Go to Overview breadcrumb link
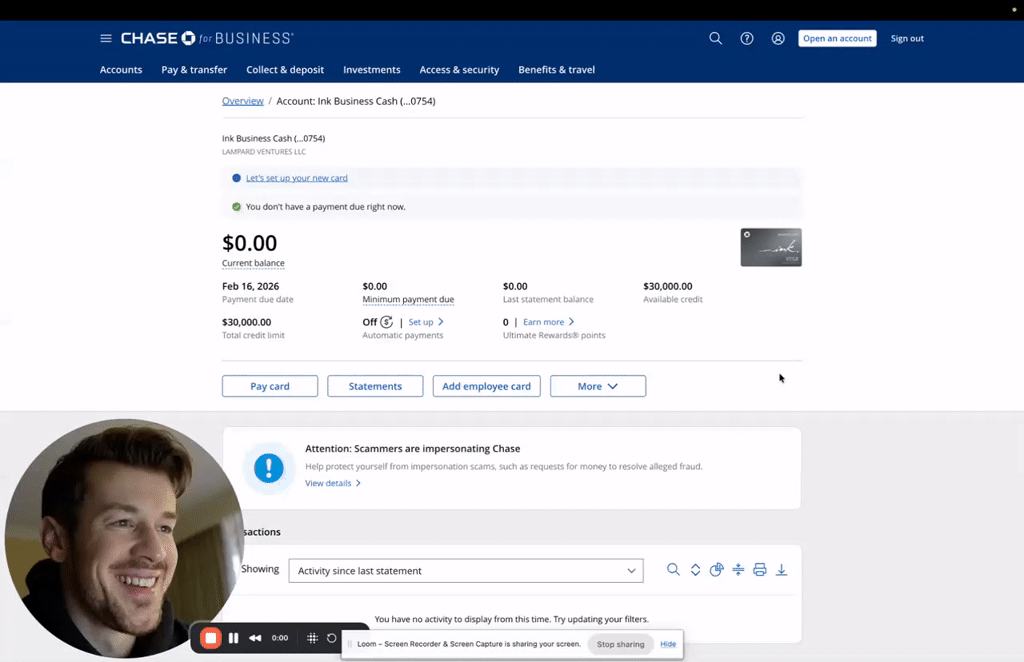Screen dimensions: 1024x662 tap(242, 101)
